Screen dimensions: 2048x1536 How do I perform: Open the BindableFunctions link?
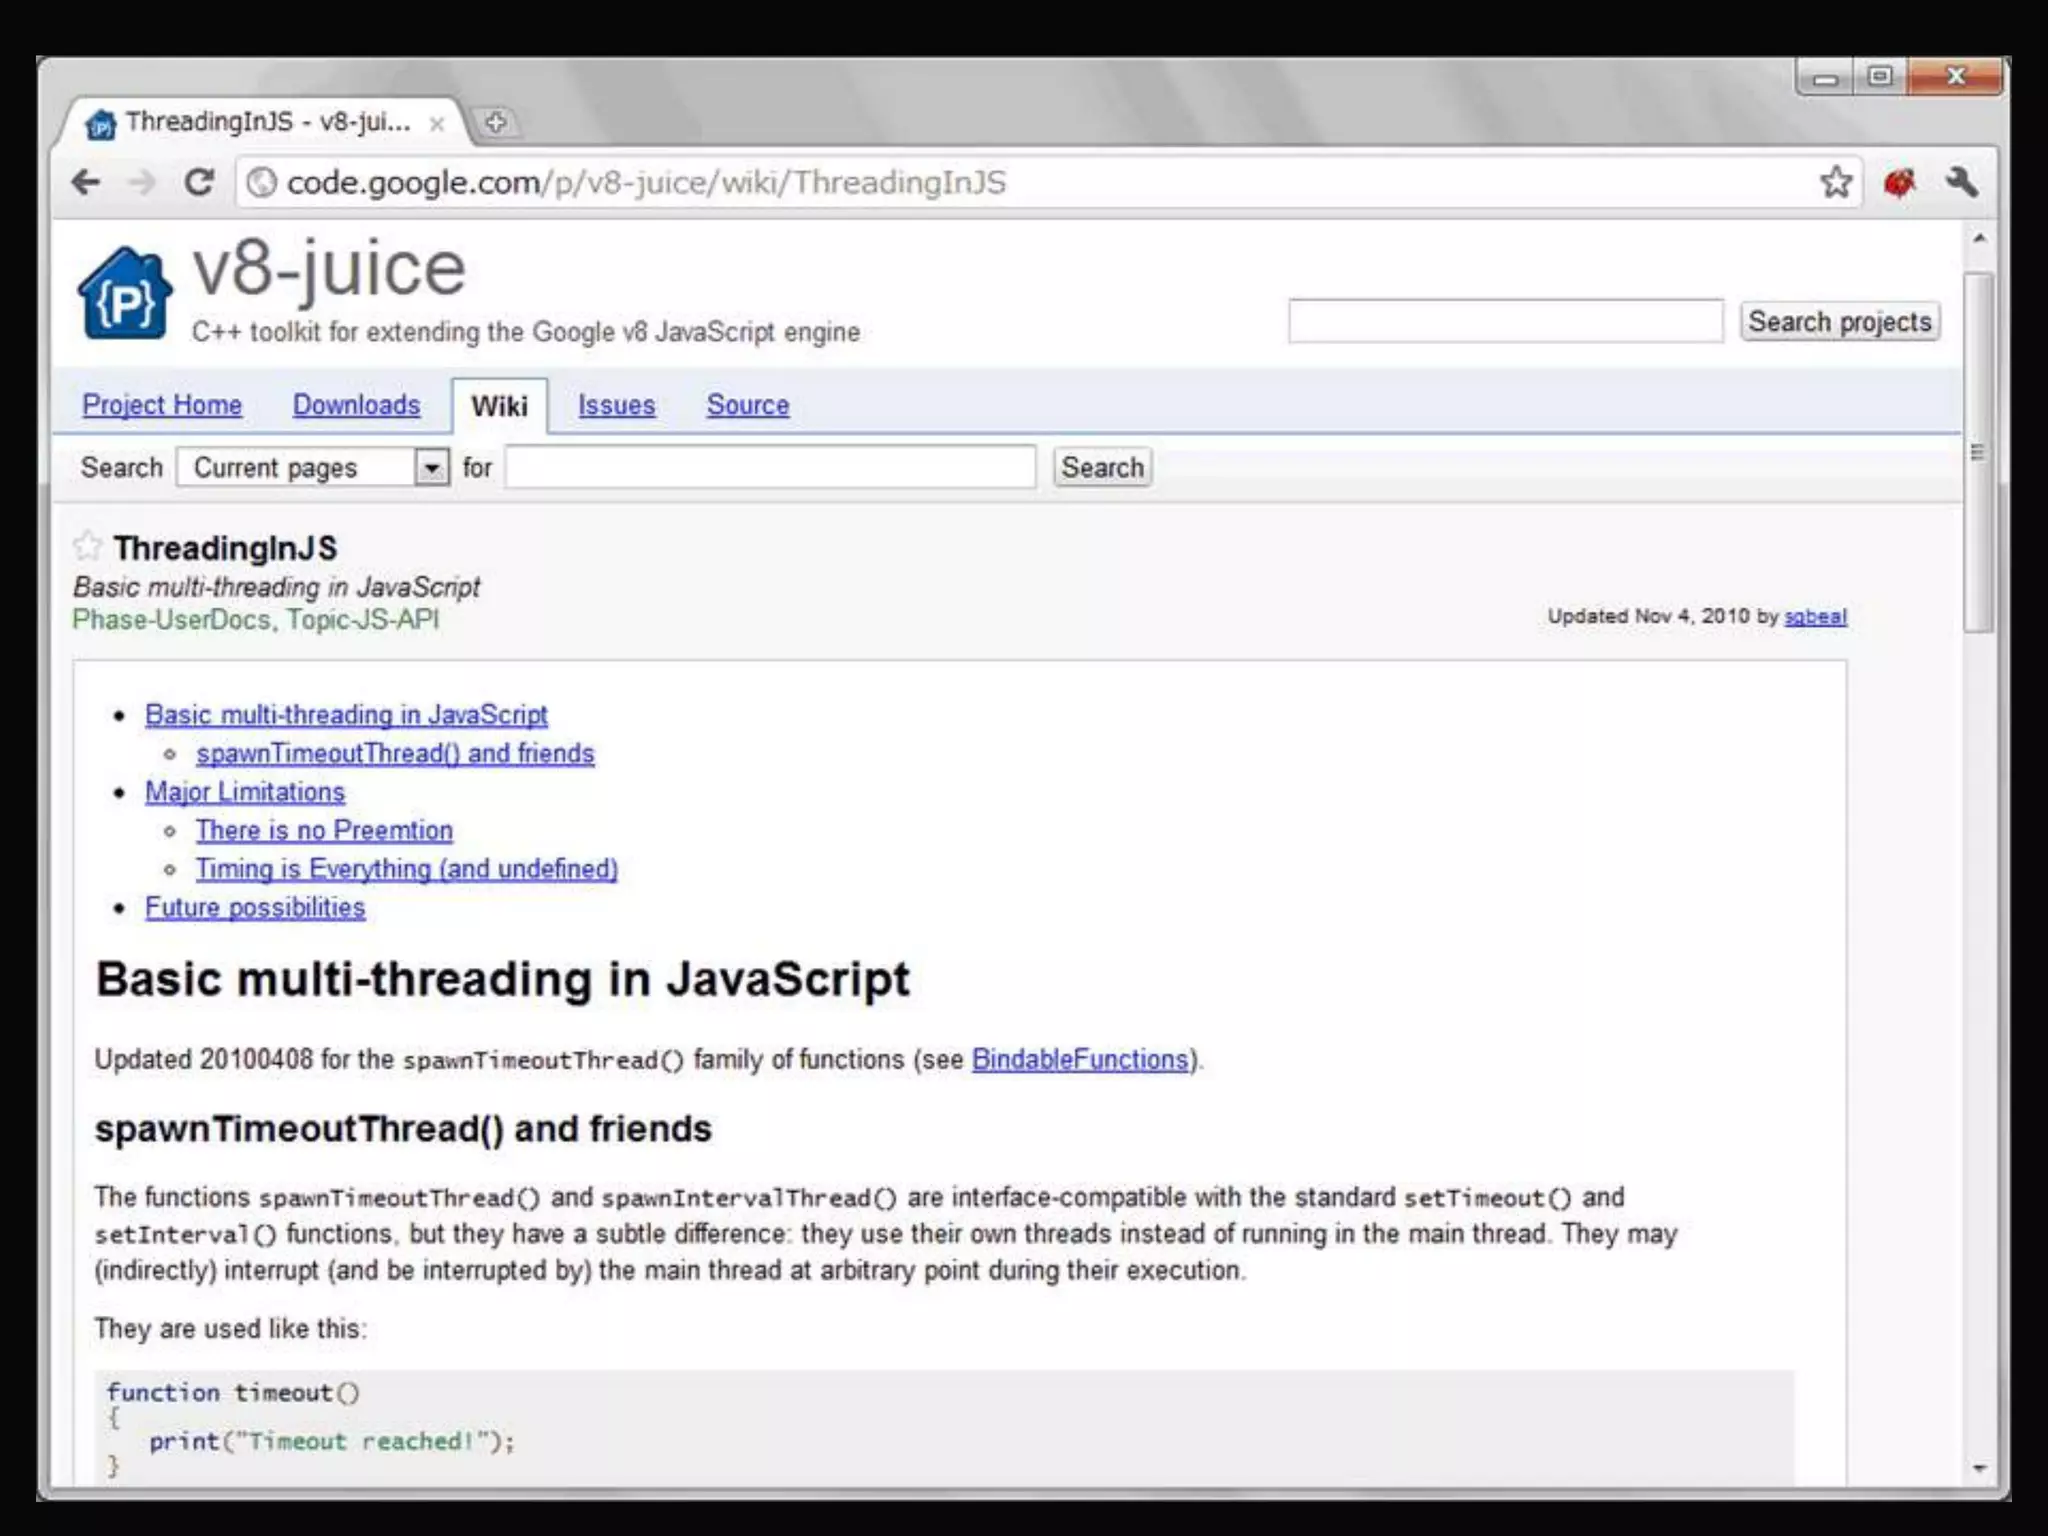tap(1079, 1059)
